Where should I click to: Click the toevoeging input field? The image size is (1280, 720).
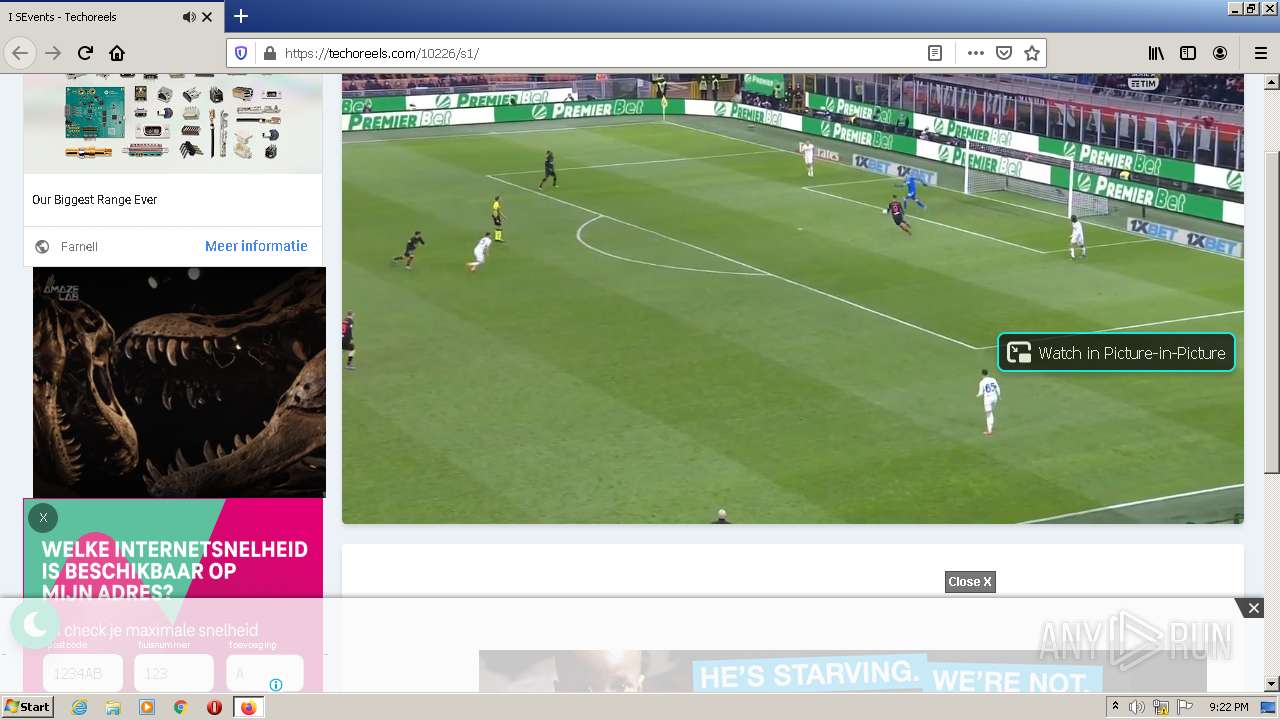pyautogui.click(x=265, y=673)
